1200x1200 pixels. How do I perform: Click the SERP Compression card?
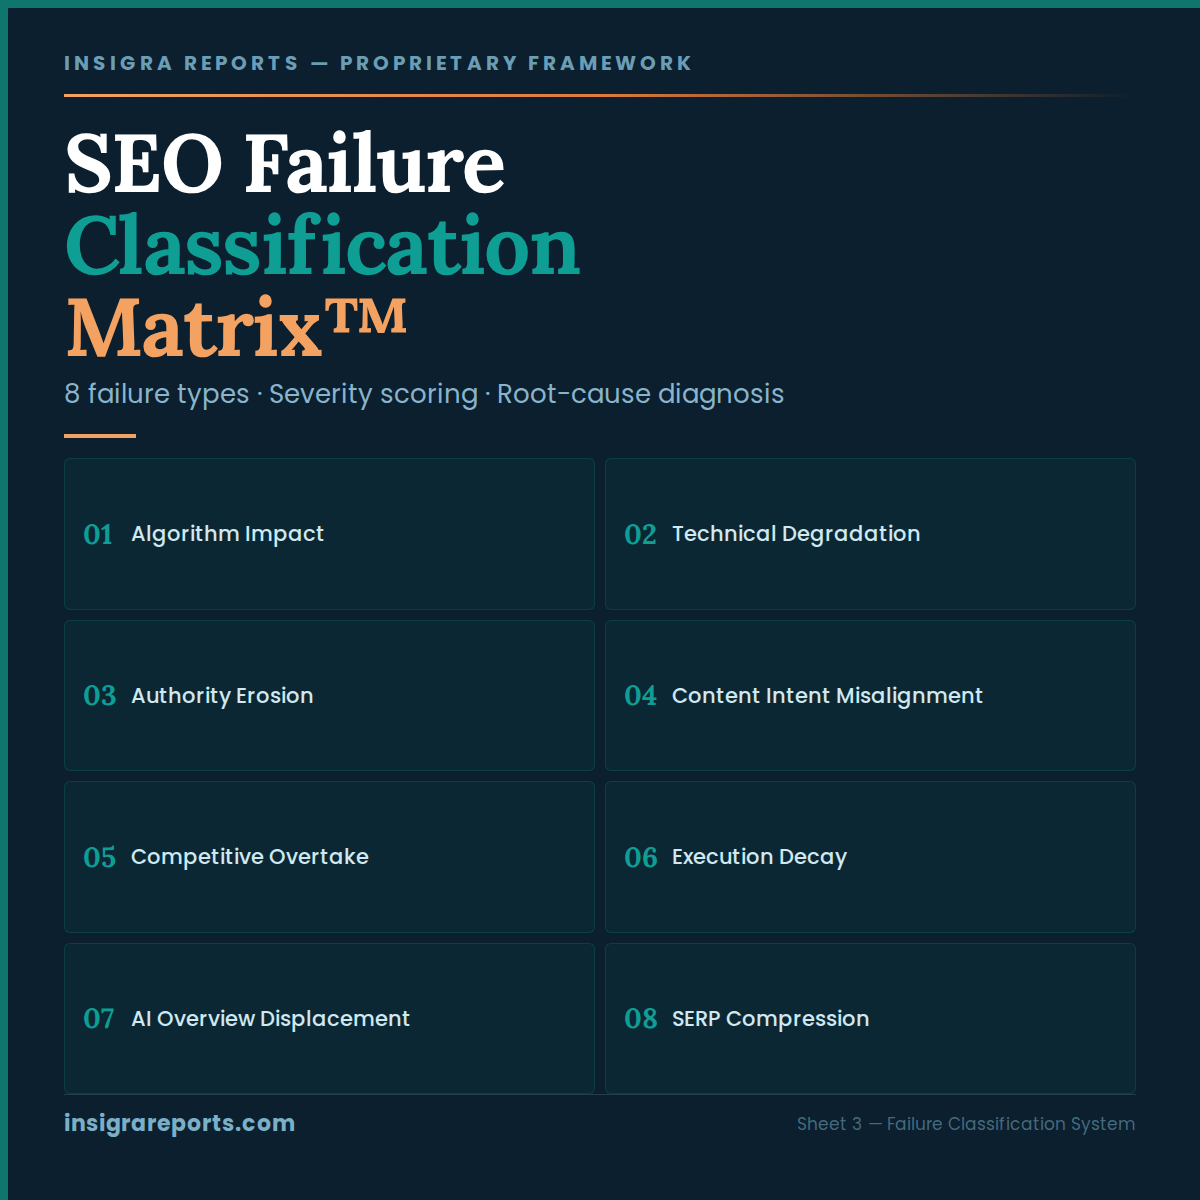point(870,1019)
